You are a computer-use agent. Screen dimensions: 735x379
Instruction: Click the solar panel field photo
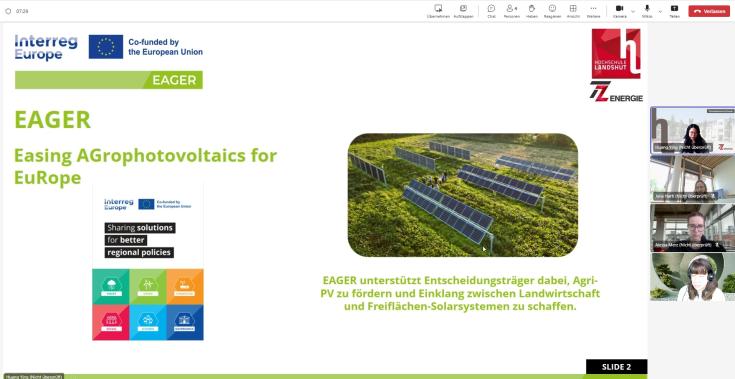pyautogui.click(x=463, y=195)
